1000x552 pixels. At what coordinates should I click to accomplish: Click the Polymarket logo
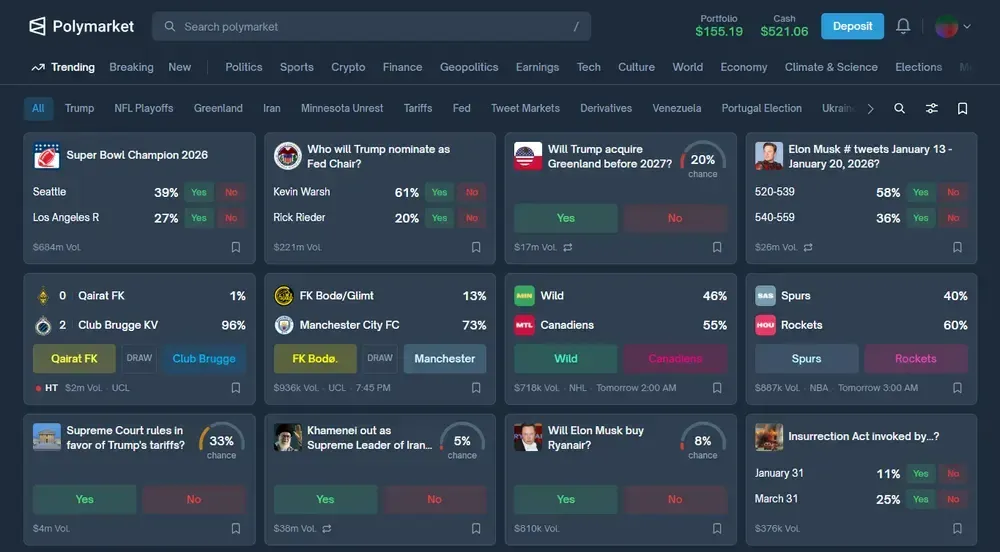[x=82, y=26]
